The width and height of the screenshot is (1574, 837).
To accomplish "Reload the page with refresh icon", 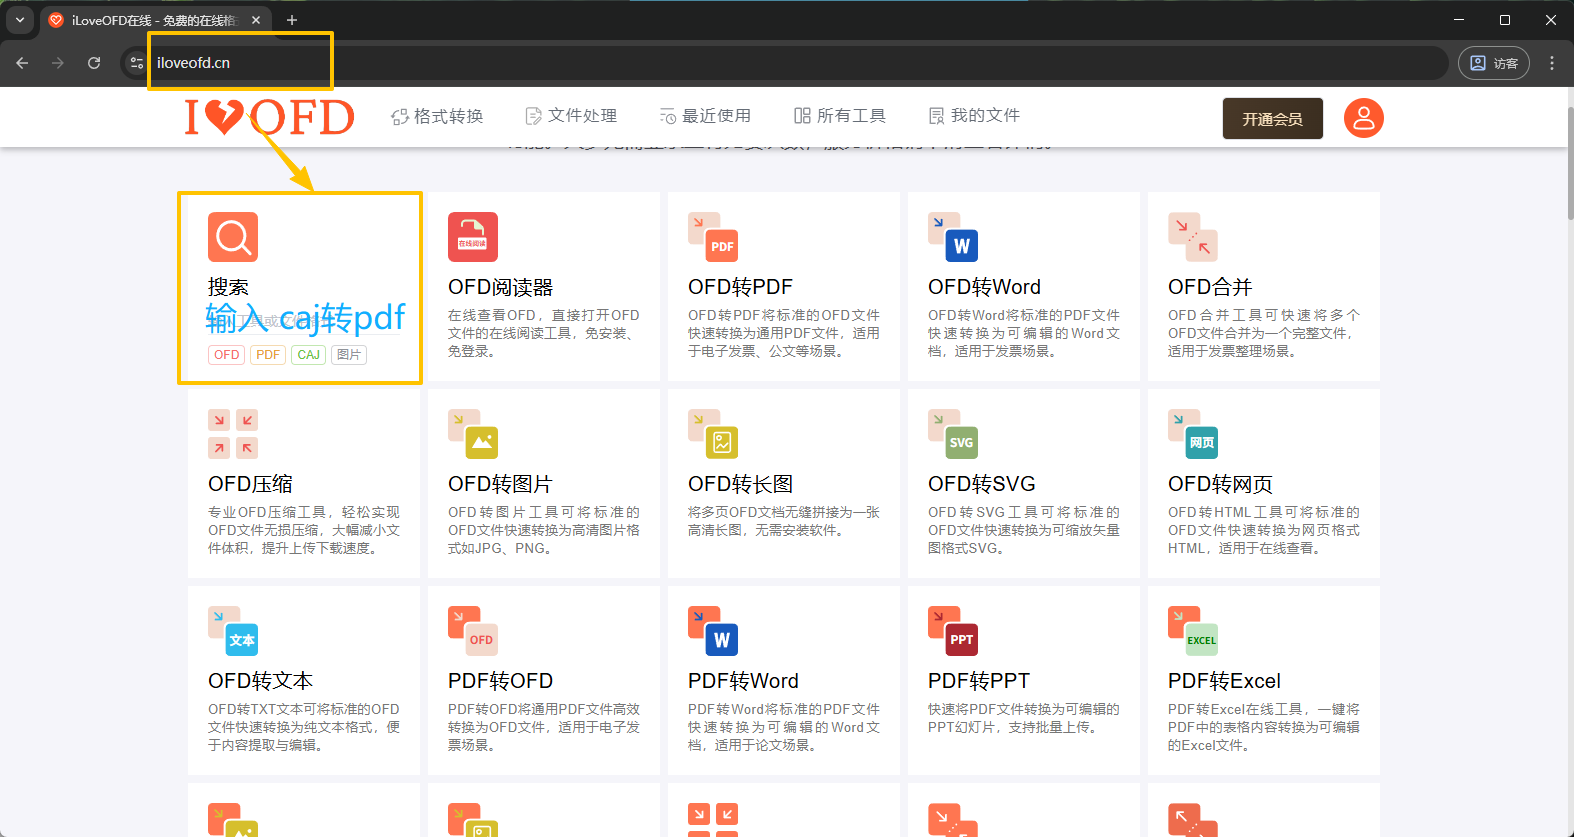I will [x=94, y=63].
